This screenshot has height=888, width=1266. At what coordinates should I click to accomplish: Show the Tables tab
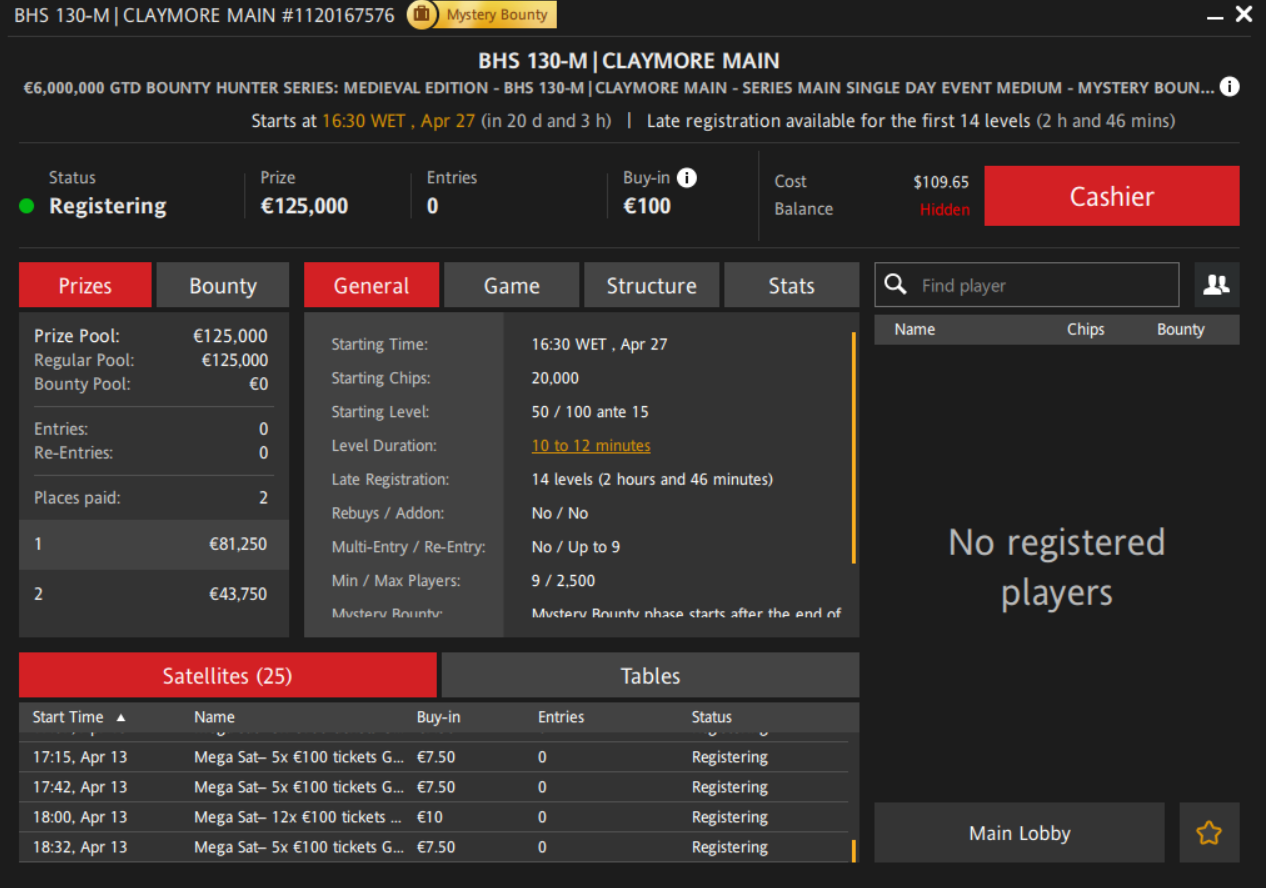[x=650, y=676]
